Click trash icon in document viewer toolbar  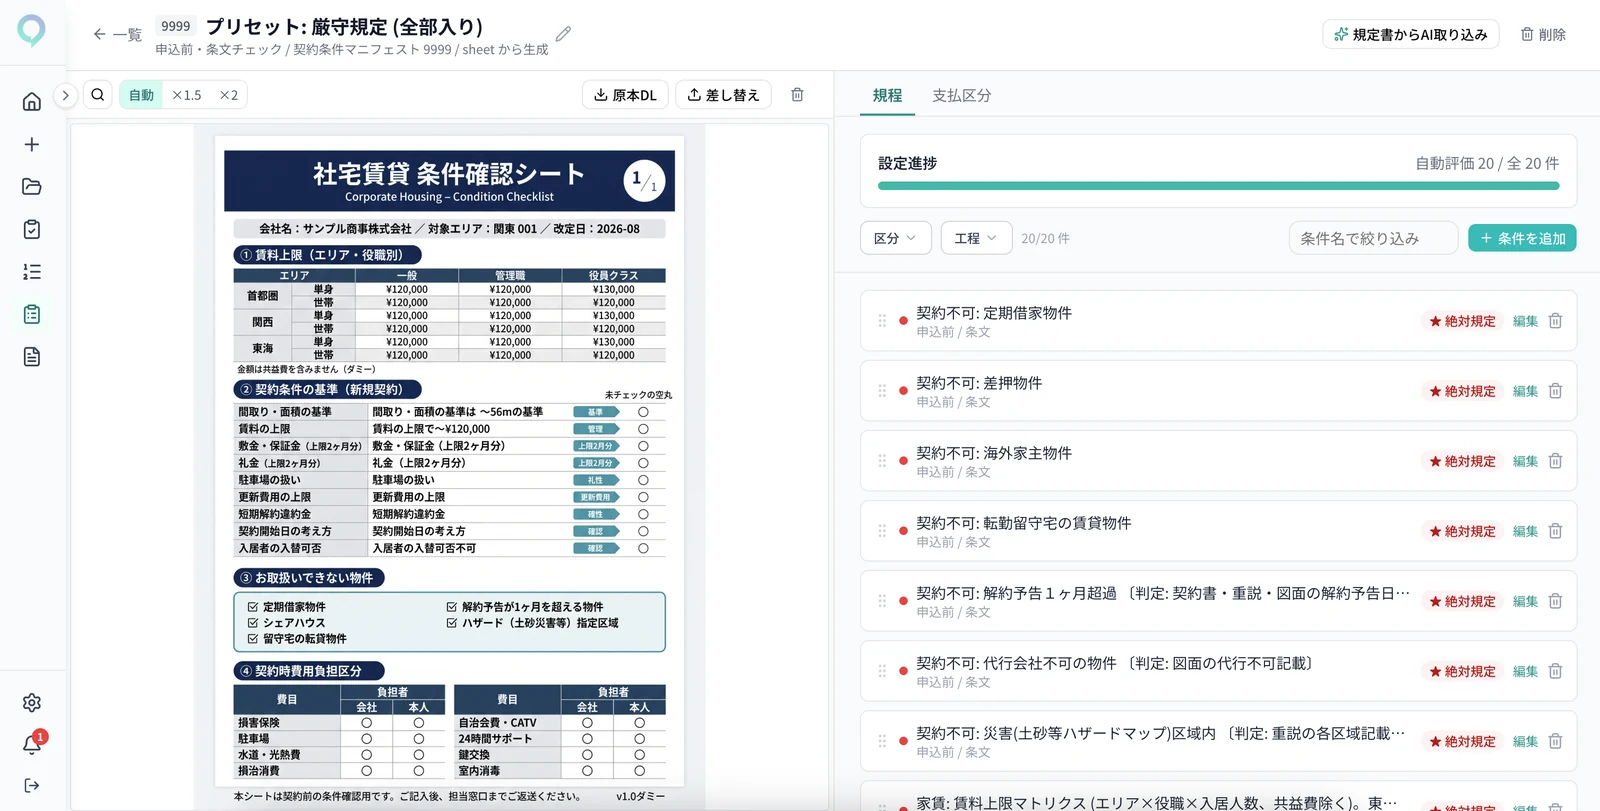coord(797,95)
